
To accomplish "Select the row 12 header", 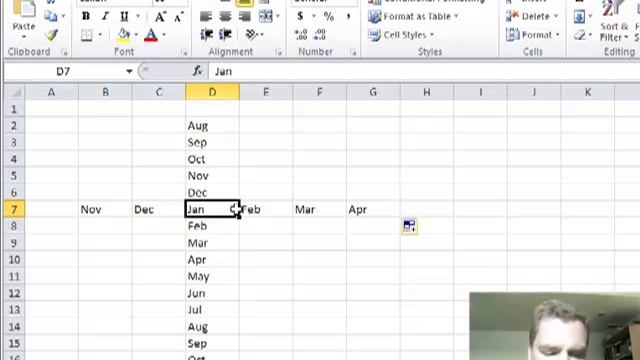I will click(x=14, y=293).
